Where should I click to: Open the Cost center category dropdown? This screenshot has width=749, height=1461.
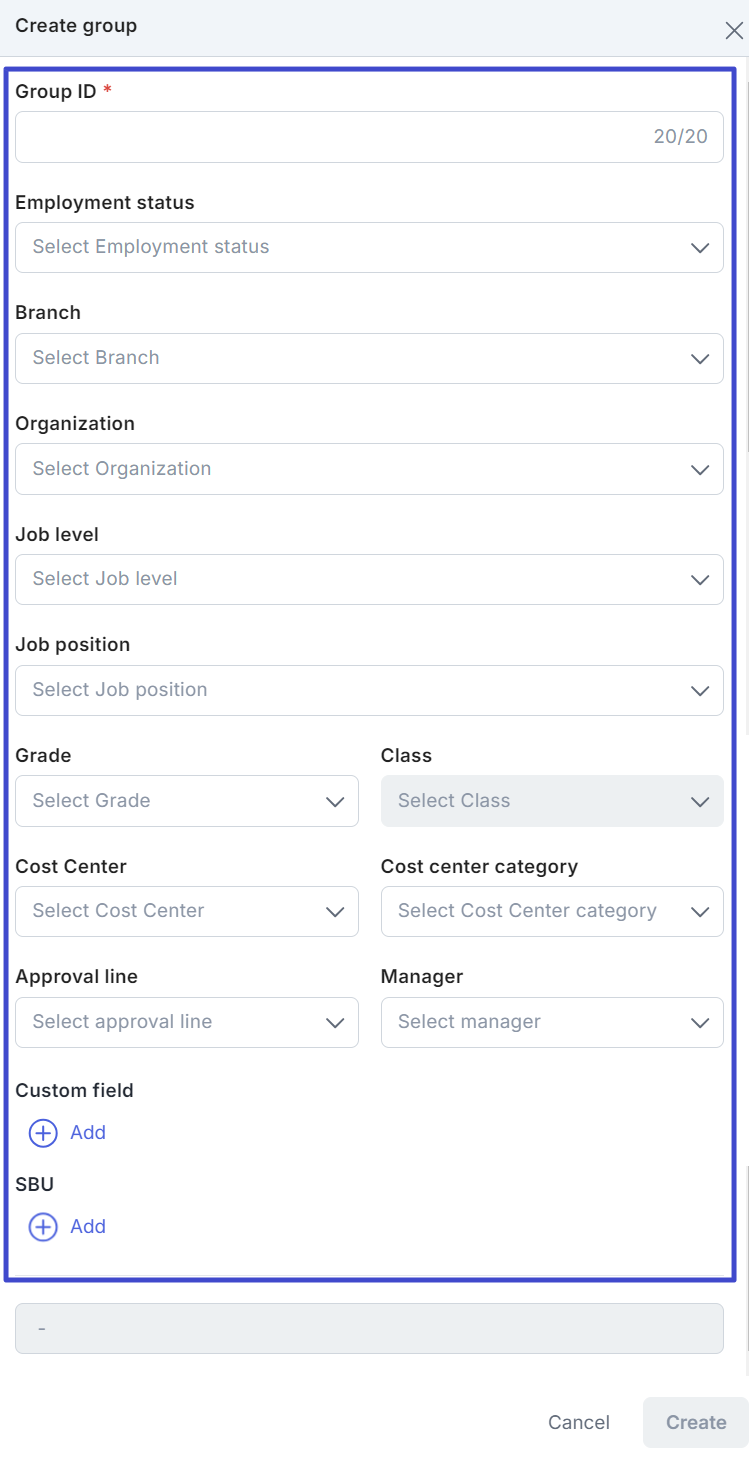(551, 911)
